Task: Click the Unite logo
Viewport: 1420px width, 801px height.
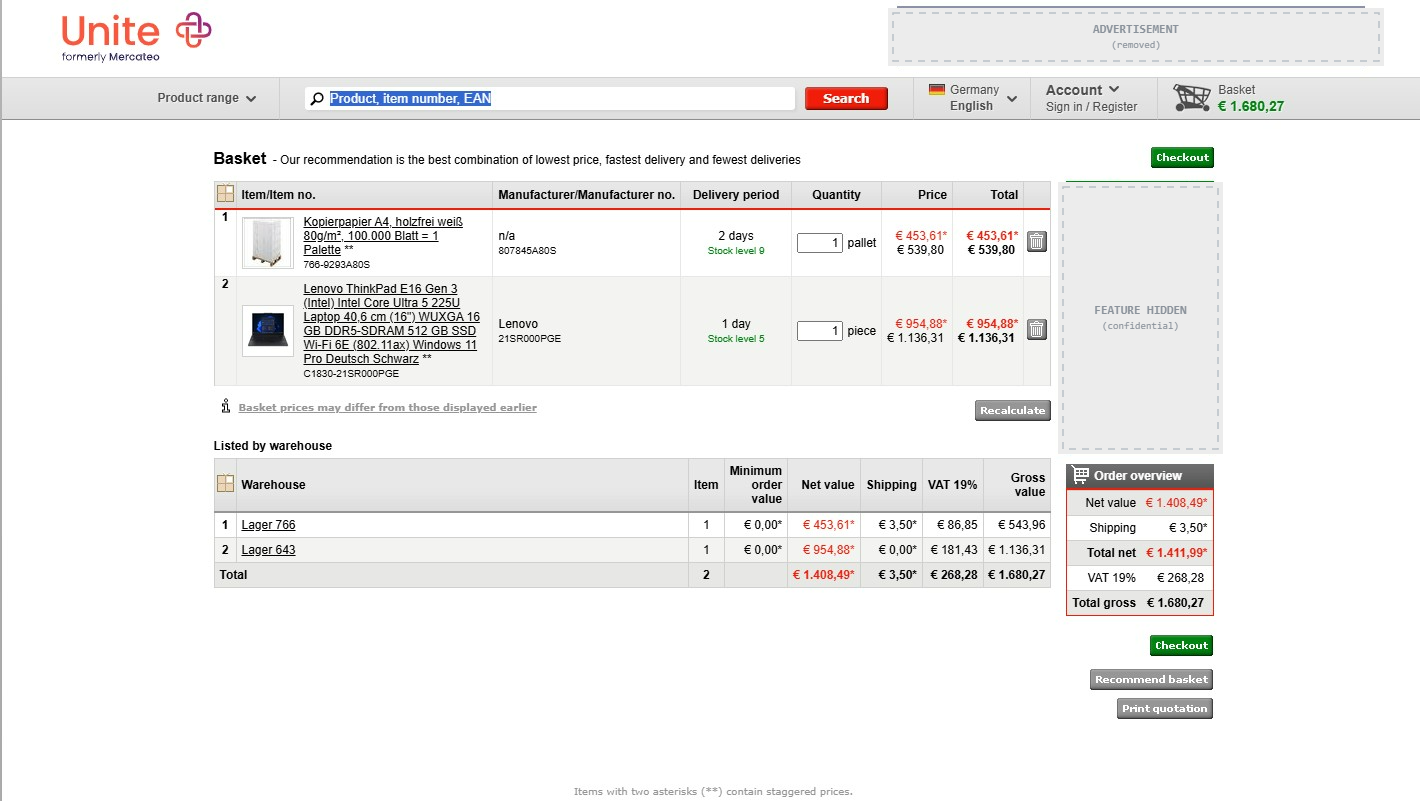Action: 136,36
